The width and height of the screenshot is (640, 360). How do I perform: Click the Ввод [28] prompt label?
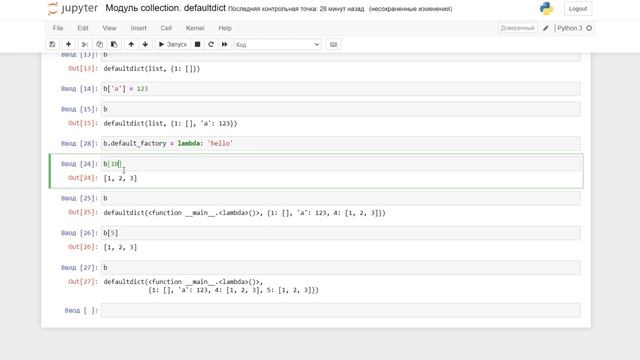point(79,143)
